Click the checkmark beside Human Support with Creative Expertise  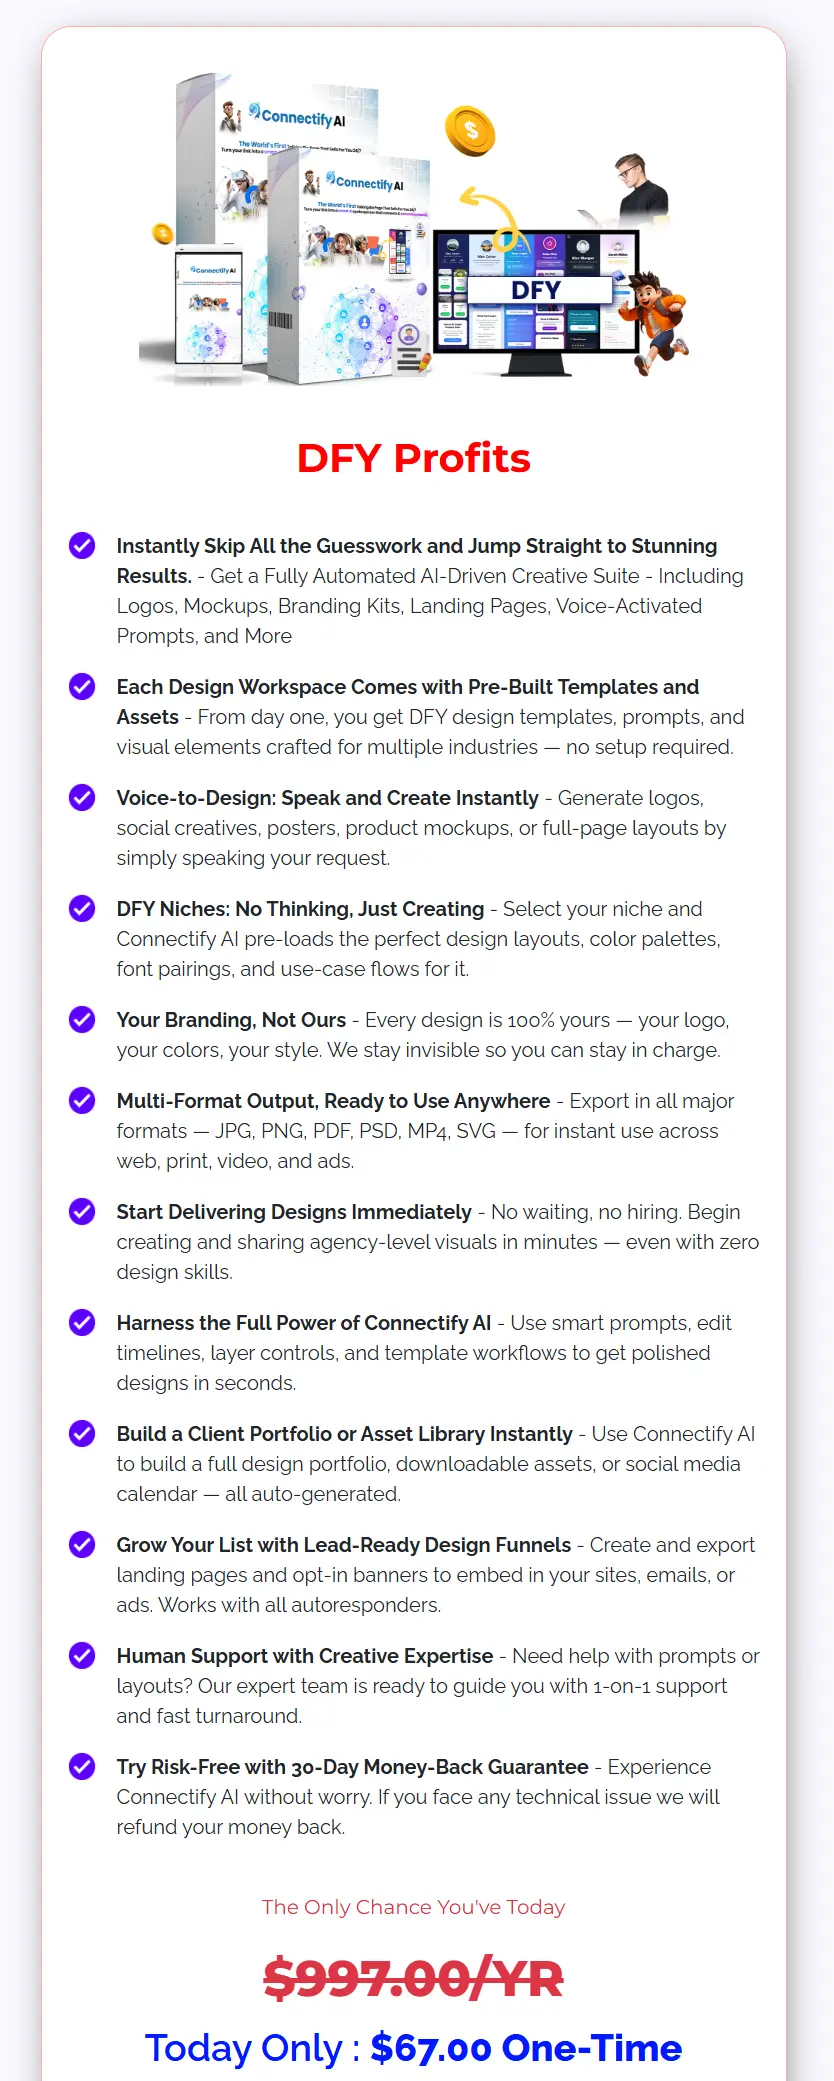(82, 1656)
